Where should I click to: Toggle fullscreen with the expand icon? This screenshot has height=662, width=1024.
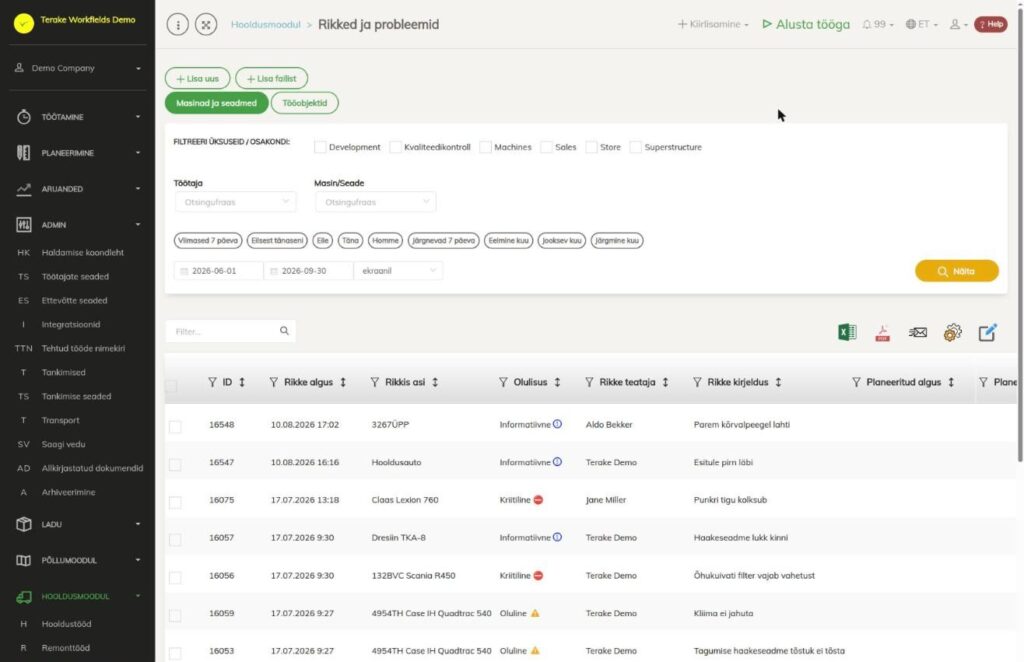[206, 25]
